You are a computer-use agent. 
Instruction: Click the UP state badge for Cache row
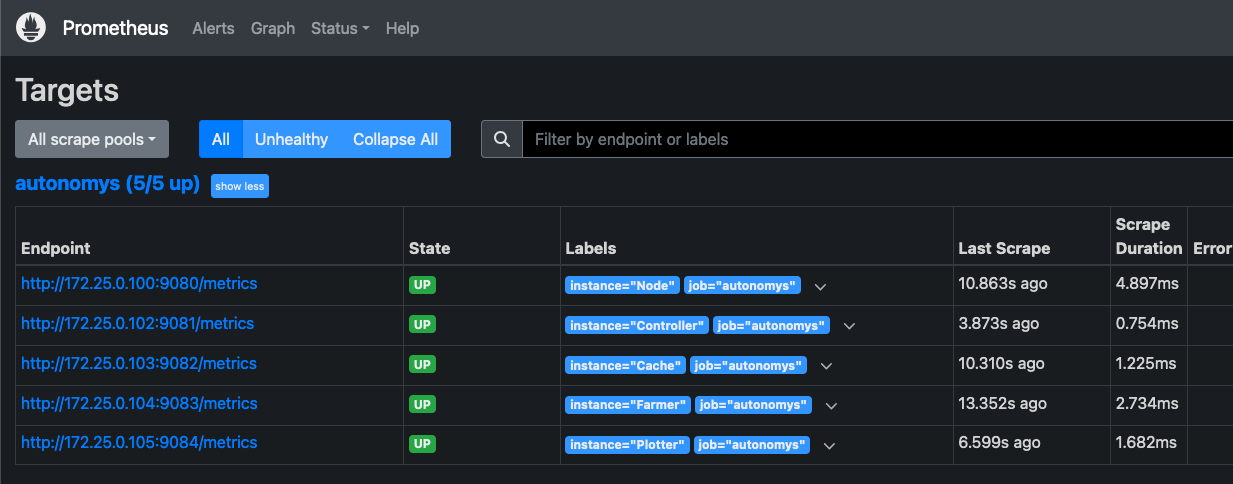[422, 365]
